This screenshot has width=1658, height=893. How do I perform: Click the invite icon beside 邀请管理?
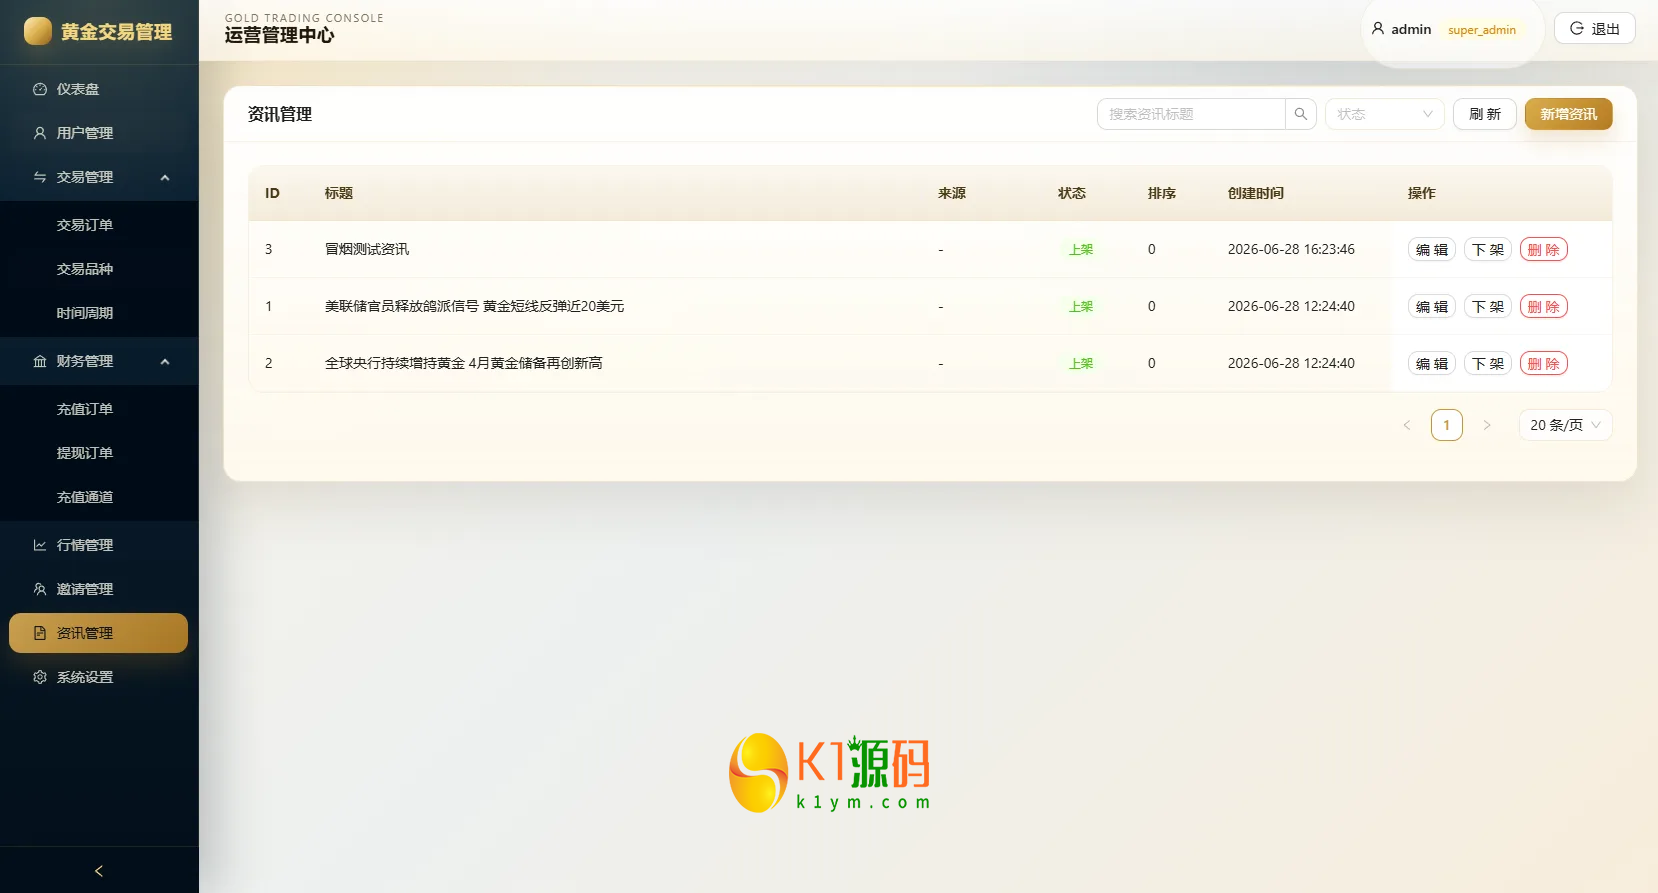pos(40,589)
